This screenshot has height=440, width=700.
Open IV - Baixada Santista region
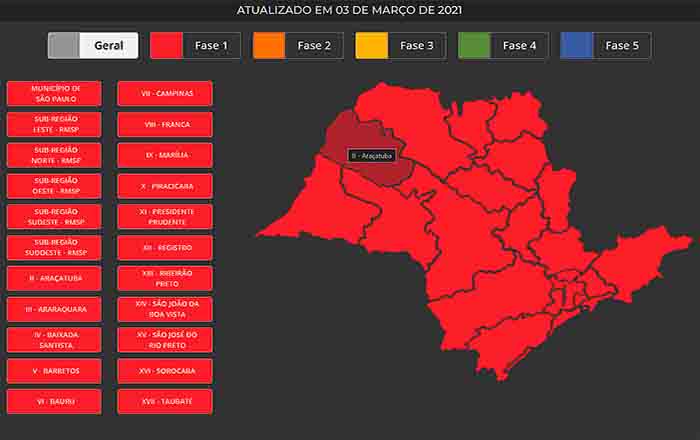[x=56, y=340]
